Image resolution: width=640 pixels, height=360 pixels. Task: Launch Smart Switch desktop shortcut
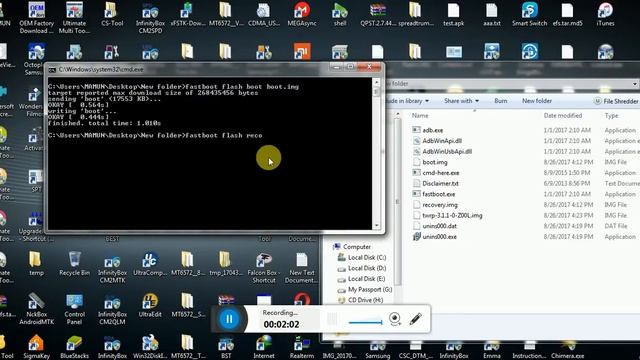pos(529,14)
